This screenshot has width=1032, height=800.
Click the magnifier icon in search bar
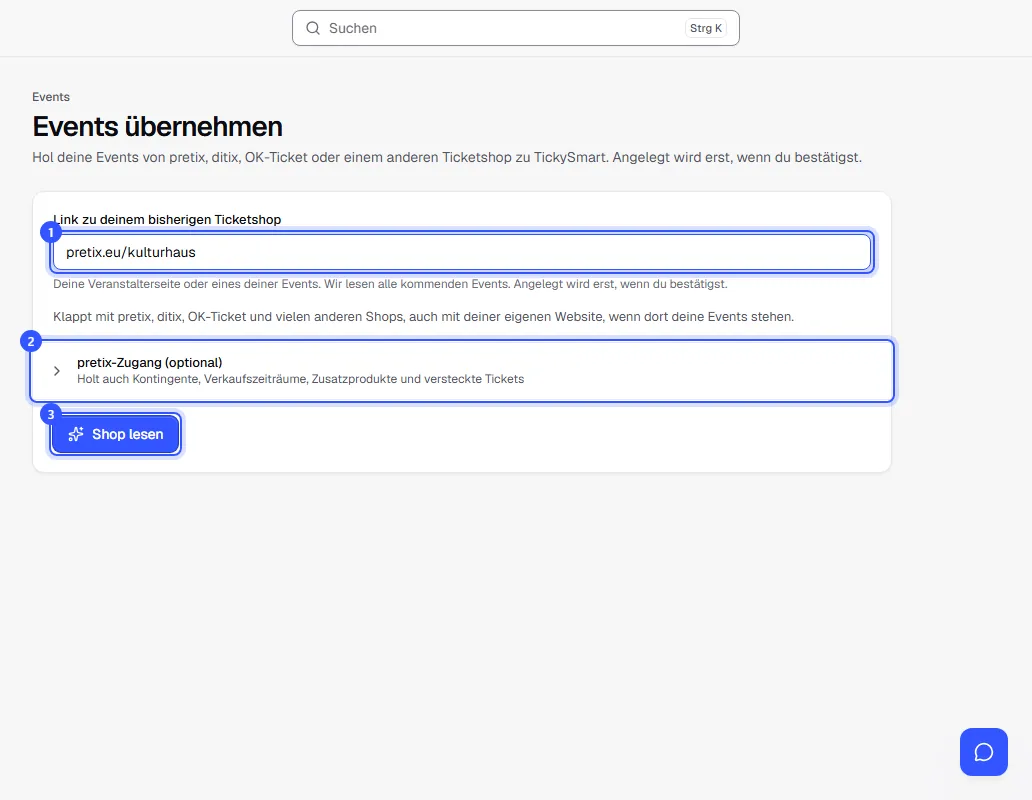pyautogui.click(x=313, y=28)
